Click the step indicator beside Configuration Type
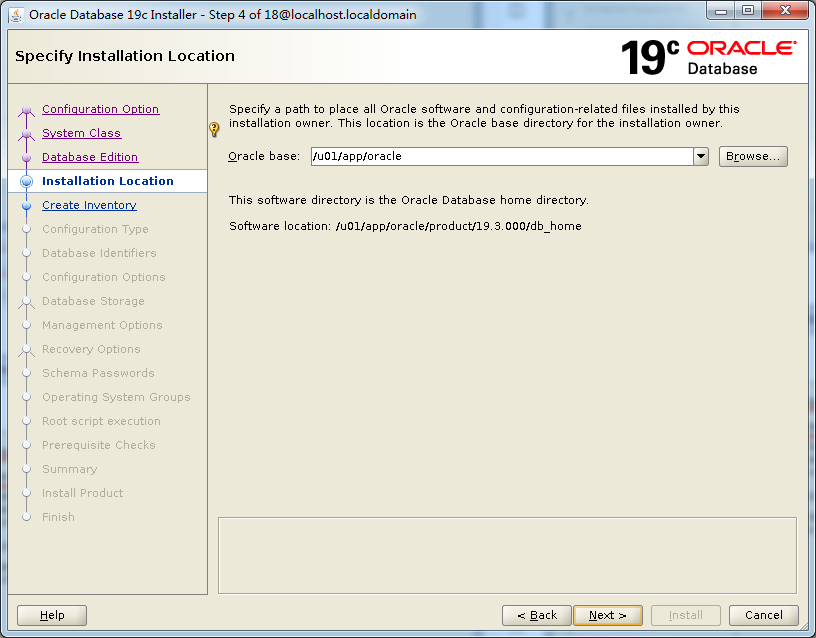Screen dimensions: 816x638 [x=27, y=229]
